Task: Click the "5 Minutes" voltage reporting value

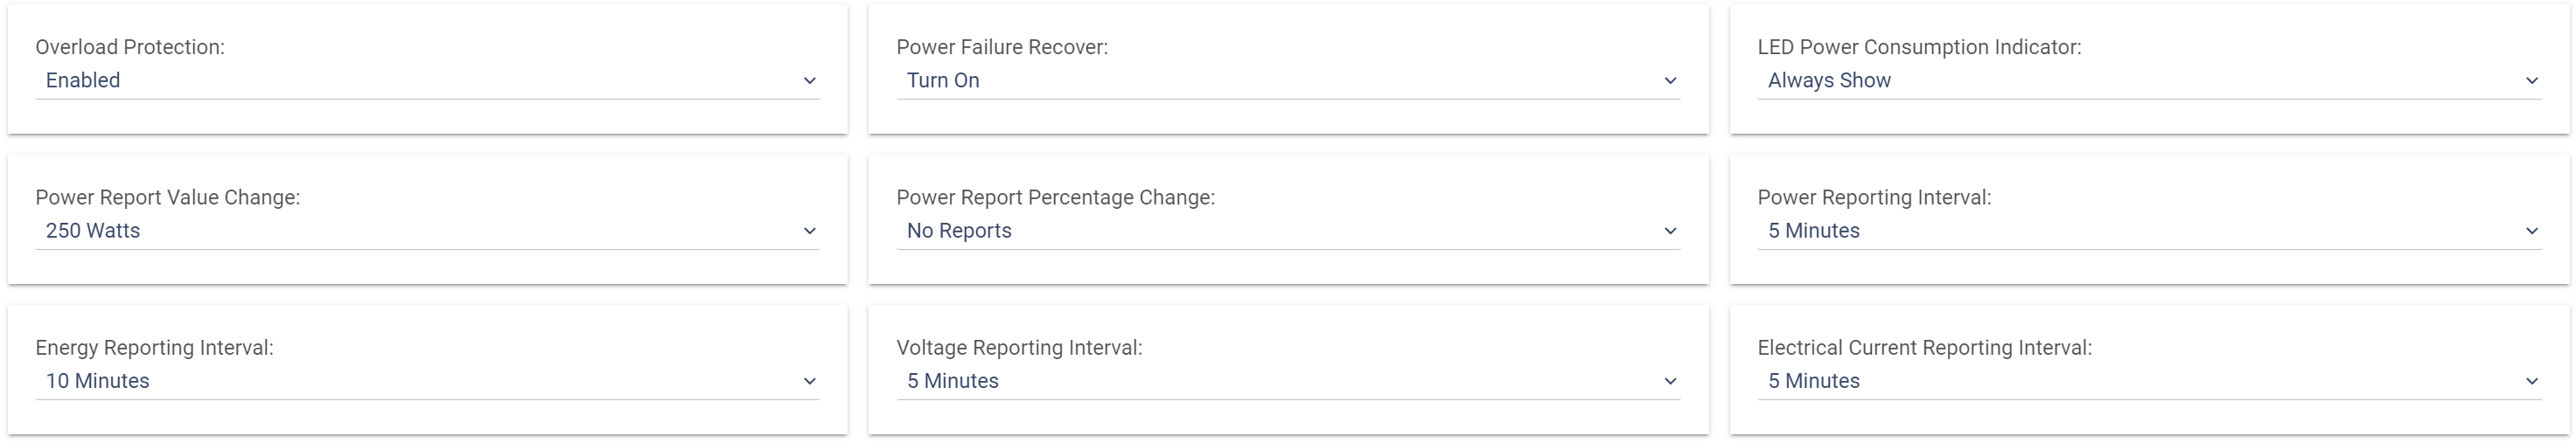Action: click(x=953, y=381)
